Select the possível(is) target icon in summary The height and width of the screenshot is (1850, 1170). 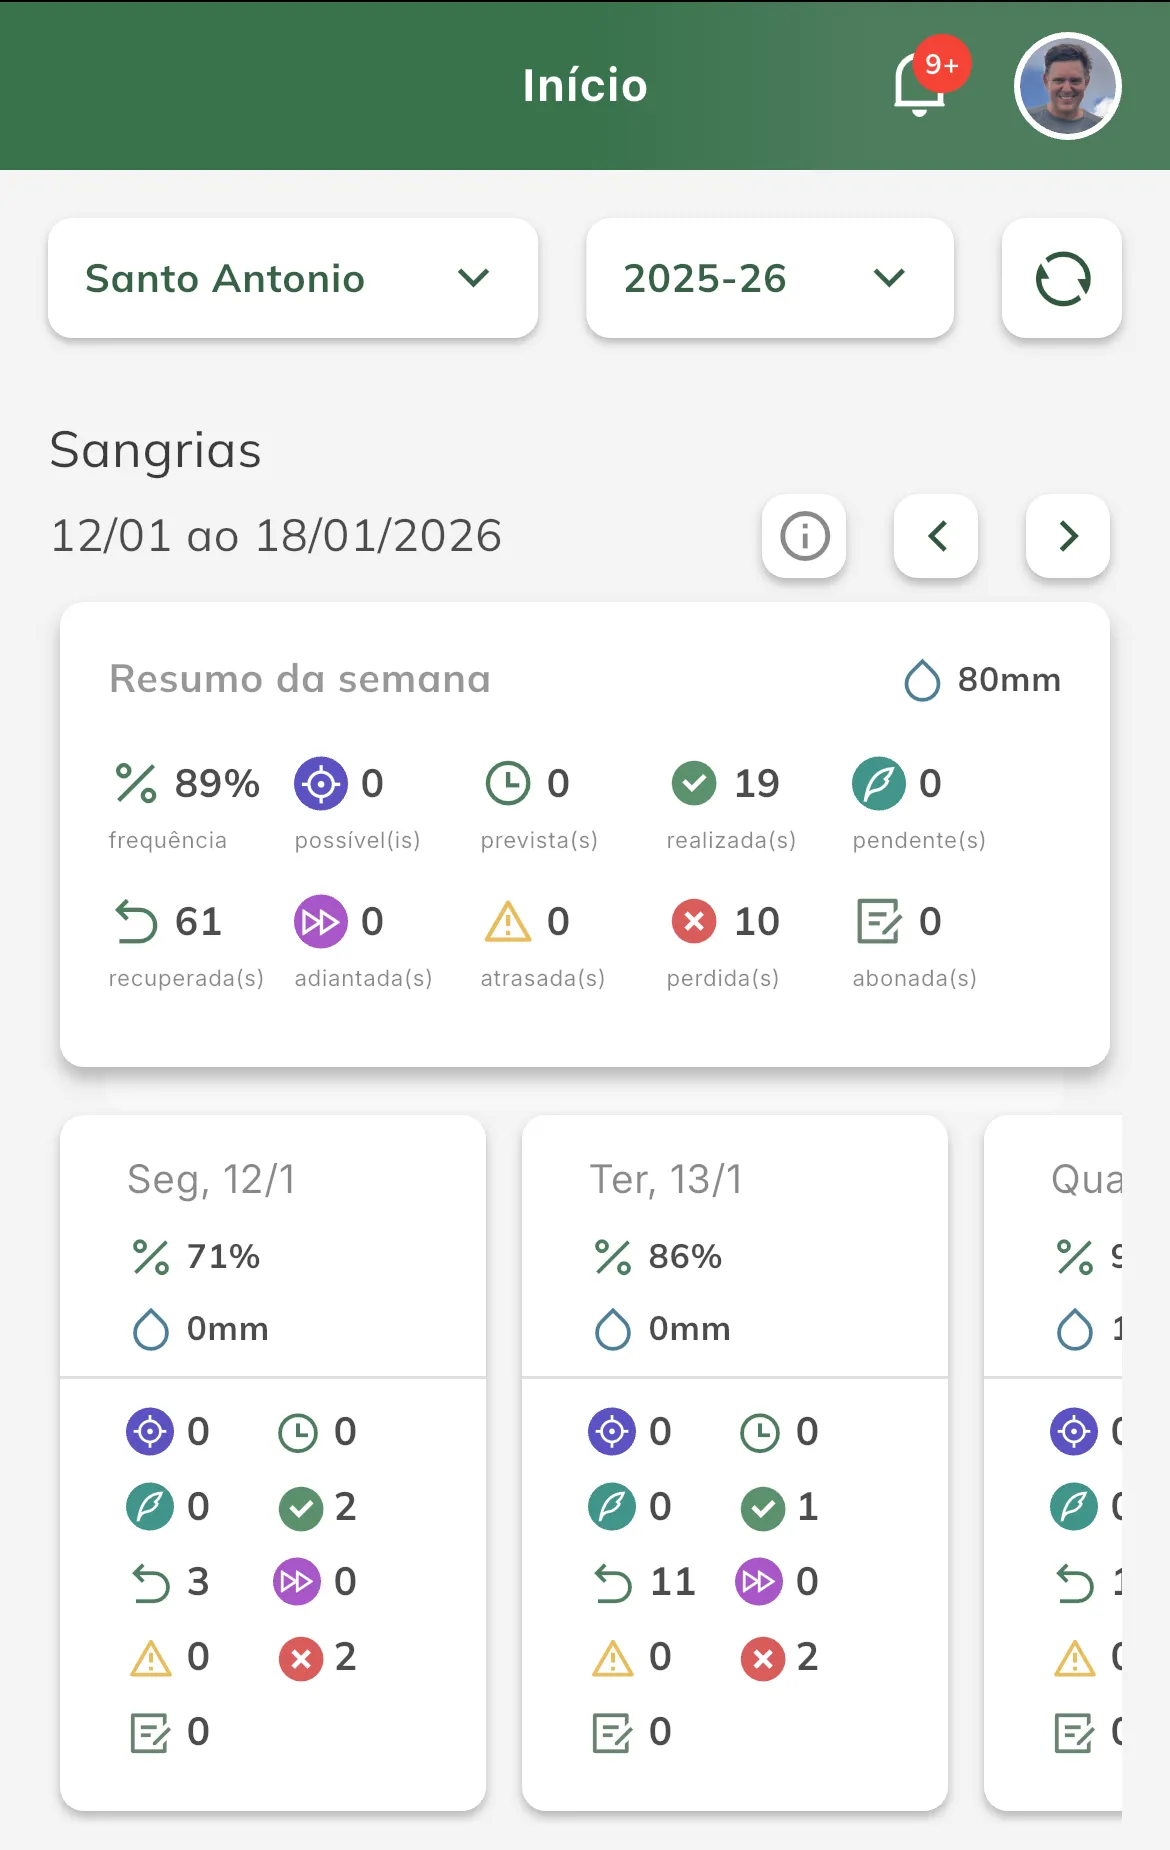pyautogui.click(x=320, y=783)
